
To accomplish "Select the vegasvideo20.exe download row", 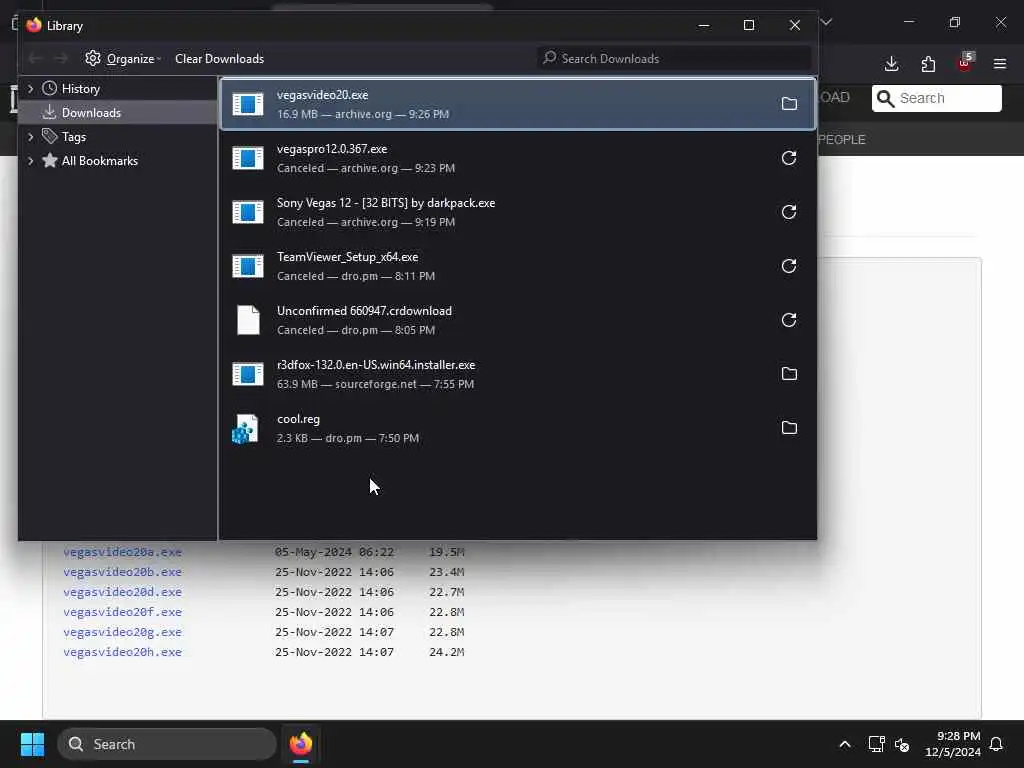I will point(518,104).
